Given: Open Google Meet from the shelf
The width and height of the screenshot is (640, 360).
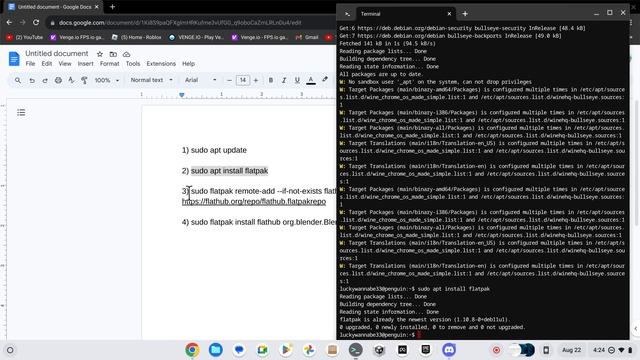Looking at the screenshot, I should 262,350.
